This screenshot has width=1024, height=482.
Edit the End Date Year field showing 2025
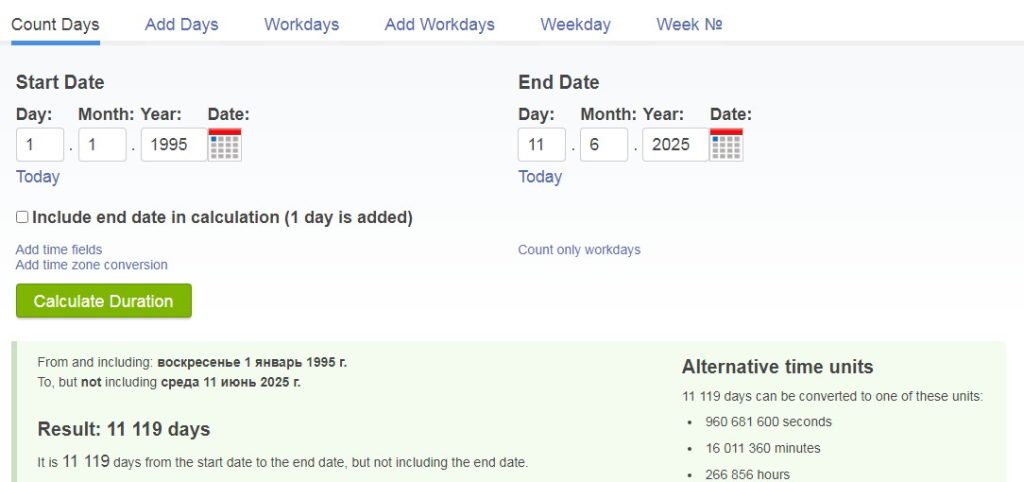675,144
